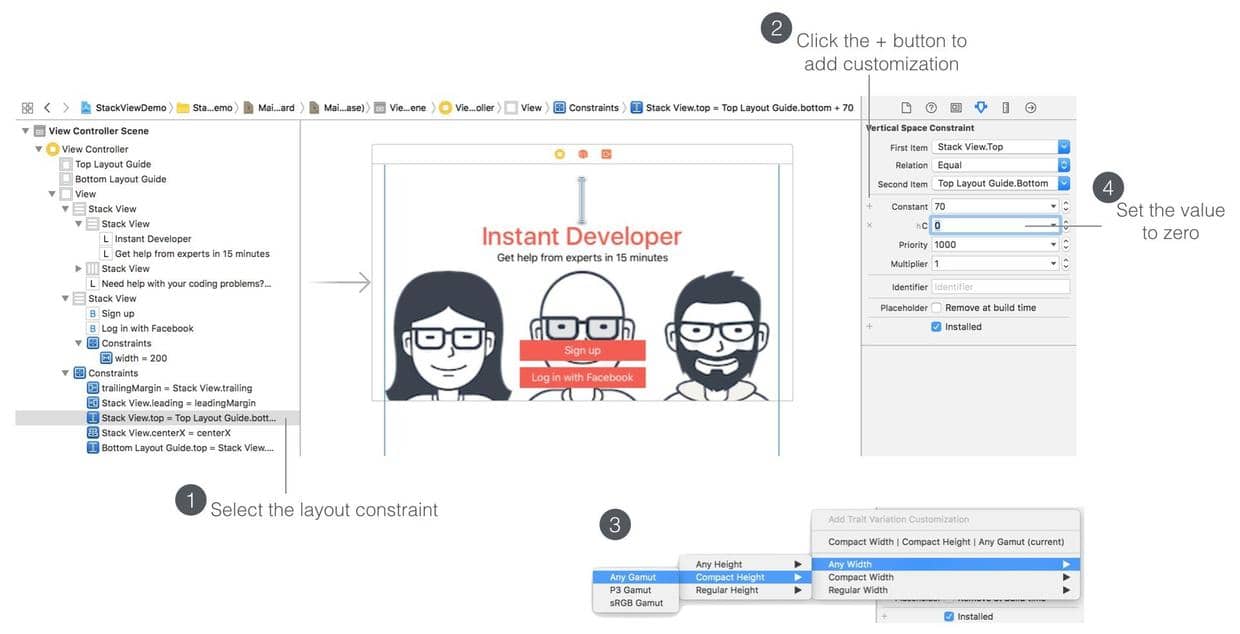Open the Connections inspector arrow icon
The height and width of the screenshot is (634, 1240).
click(1031, 108)
